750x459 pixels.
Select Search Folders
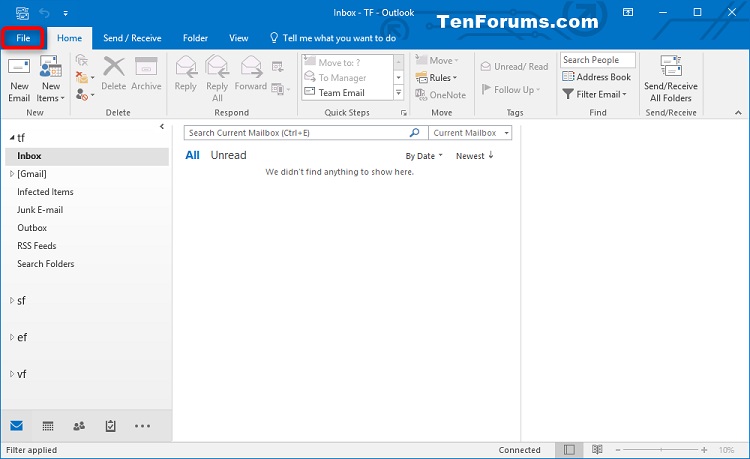(46, 264)
